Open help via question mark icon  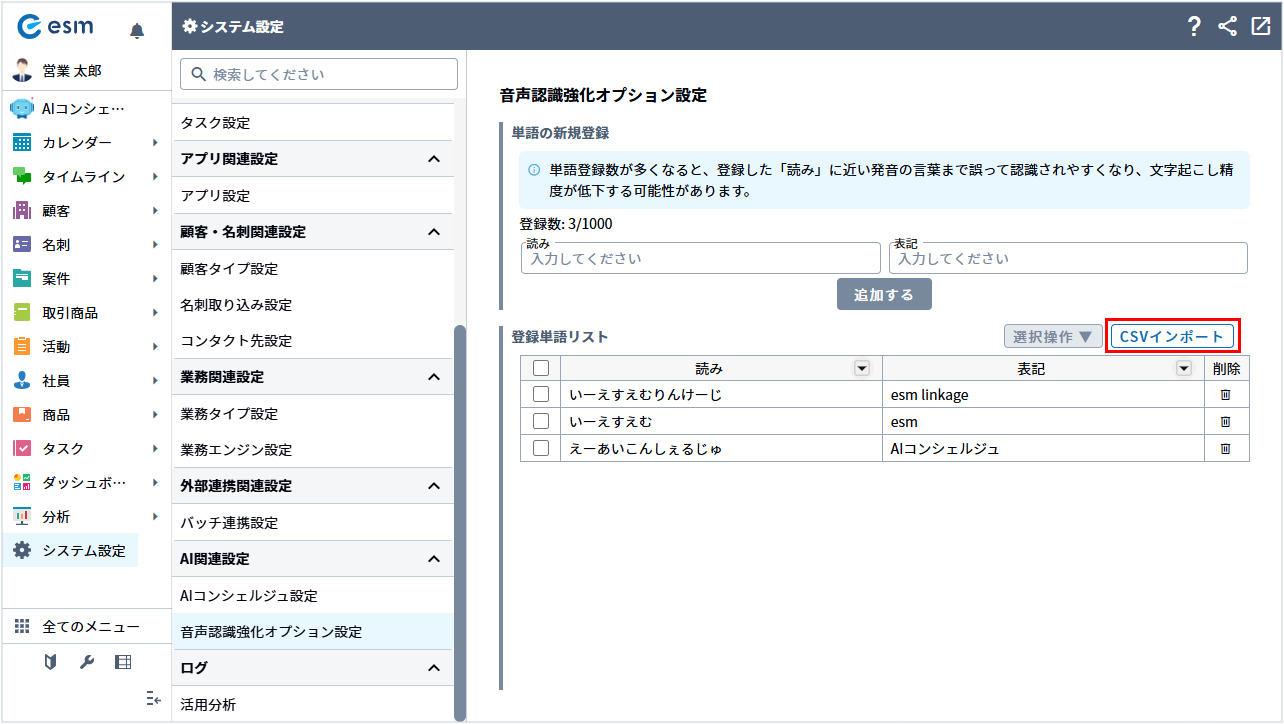(x=1194, y=27)
